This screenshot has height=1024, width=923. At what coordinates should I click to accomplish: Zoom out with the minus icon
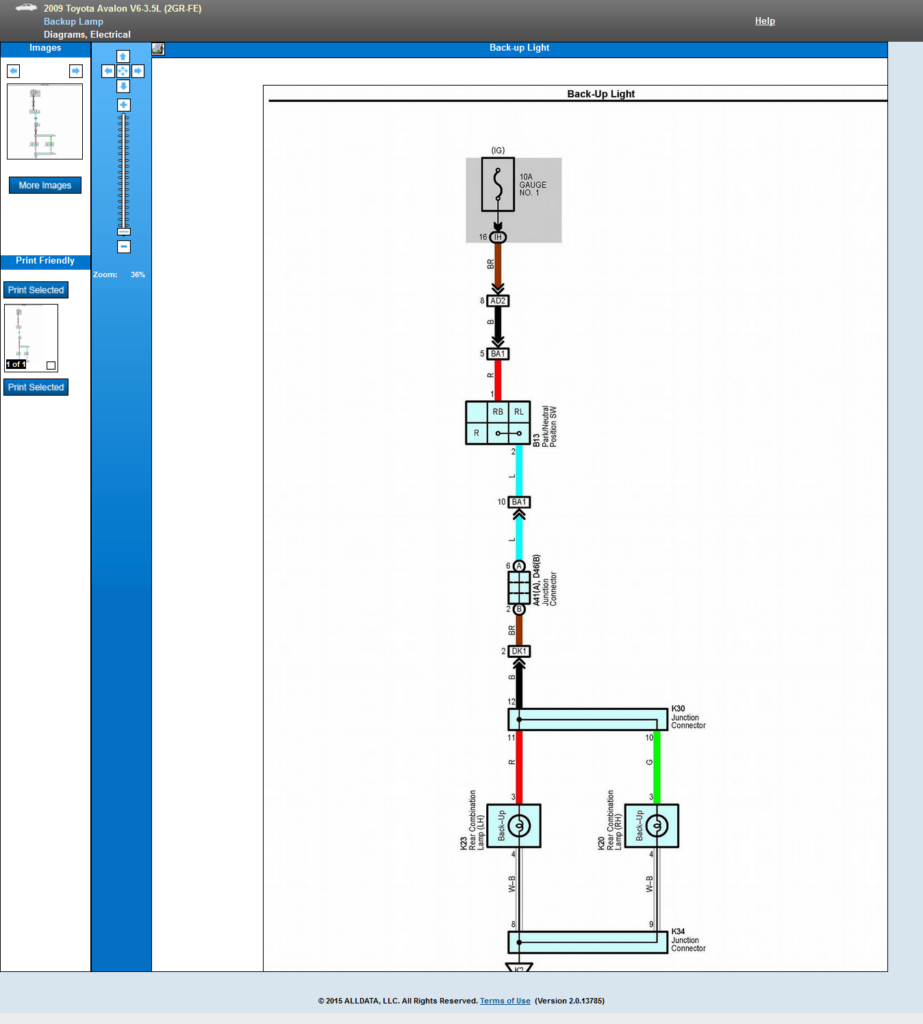pyautogui.click(x=123, y=247)
